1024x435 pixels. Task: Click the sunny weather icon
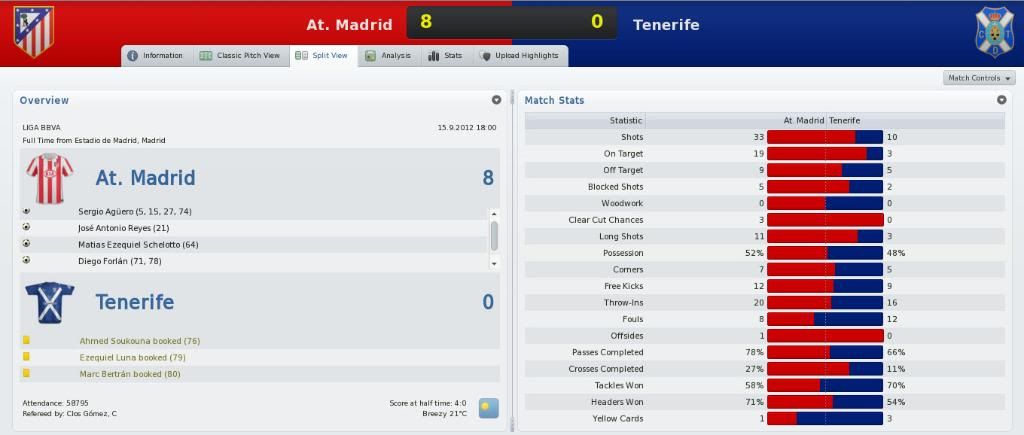coord(488,408)
